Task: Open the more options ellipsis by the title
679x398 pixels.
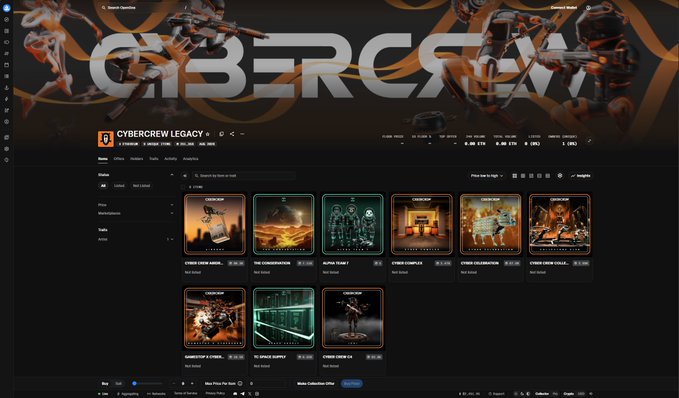Action: (242, 134)
